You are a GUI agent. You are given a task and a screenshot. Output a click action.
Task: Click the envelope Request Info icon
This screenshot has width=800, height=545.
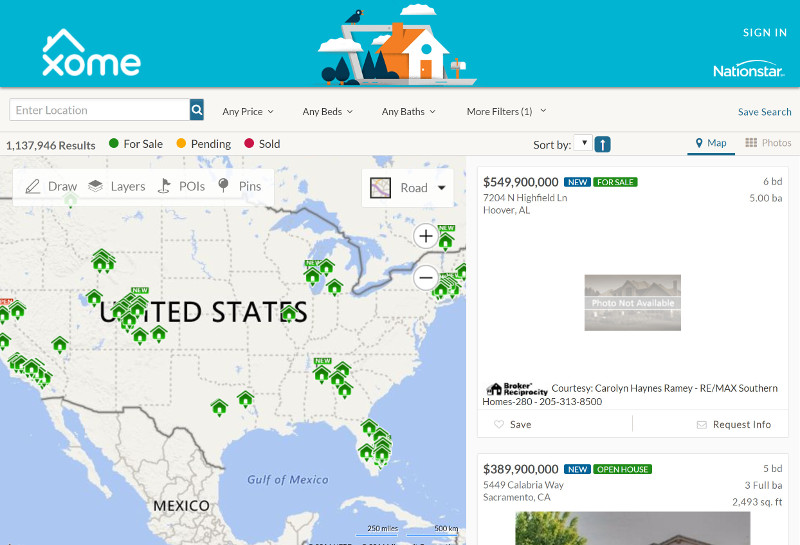click(x=702, y=425)
